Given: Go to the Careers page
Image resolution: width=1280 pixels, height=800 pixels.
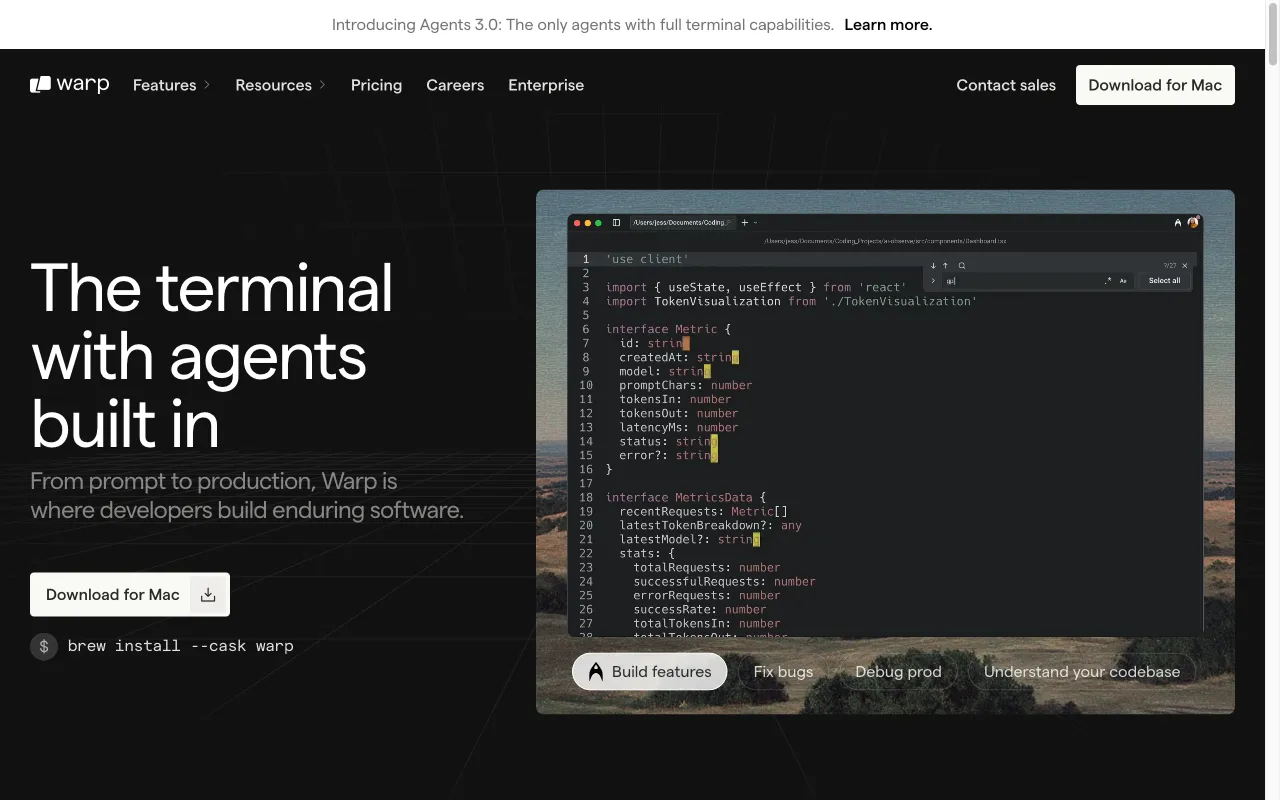Looking at the screenshot, I should (x=455, y=85).
